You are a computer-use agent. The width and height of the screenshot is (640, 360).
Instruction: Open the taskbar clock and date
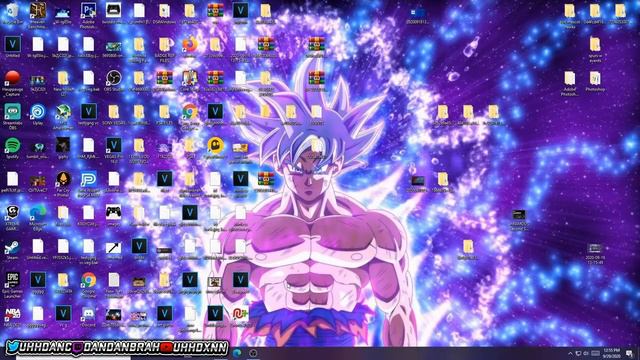[x=611, y=353]
